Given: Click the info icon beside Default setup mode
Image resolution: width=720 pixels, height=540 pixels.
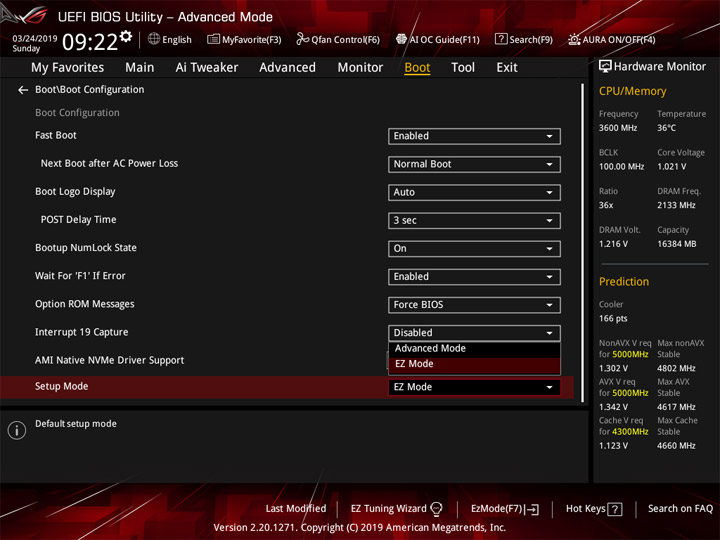Looking at the screenshot, I should pos(17,430).
